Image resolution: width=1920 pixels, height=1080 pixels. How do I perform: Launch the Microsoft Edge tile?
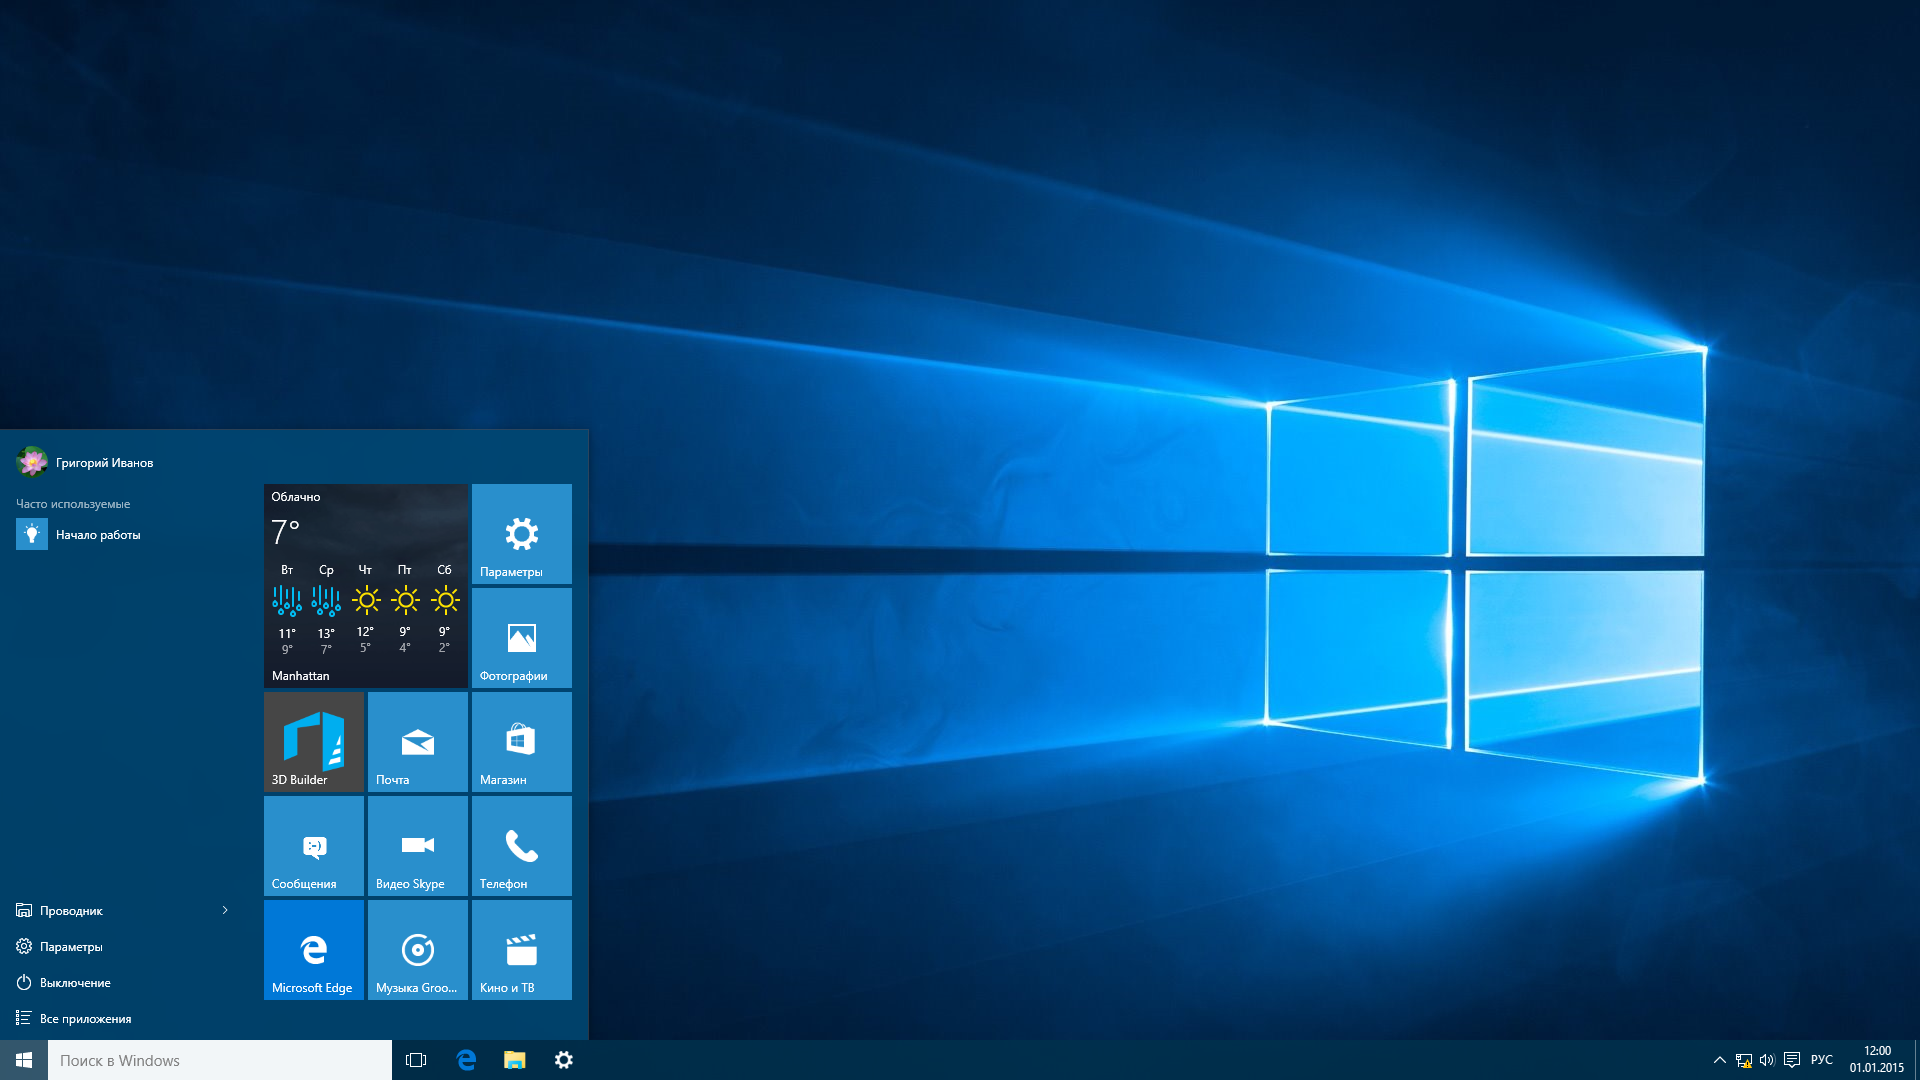[314, 950]
